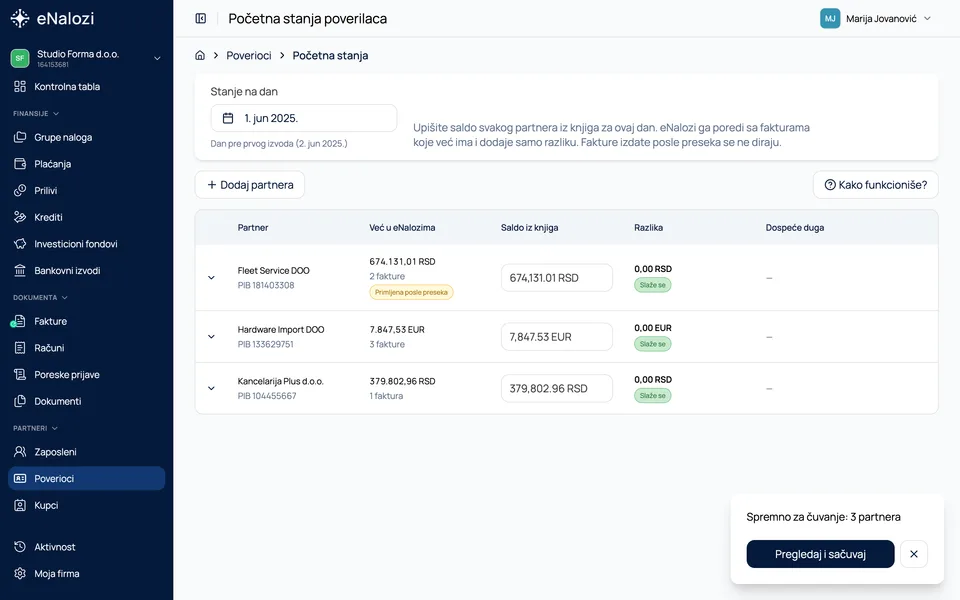Screen dimensions: 960x600
Task: Open Fakture documents
Action: 86,321
